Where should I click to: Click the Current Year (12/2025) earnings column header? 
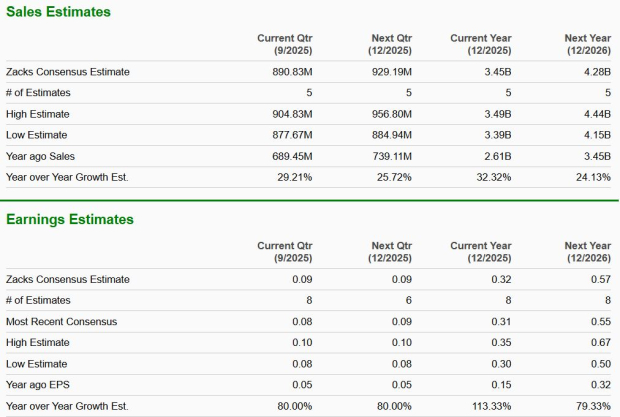483,252
